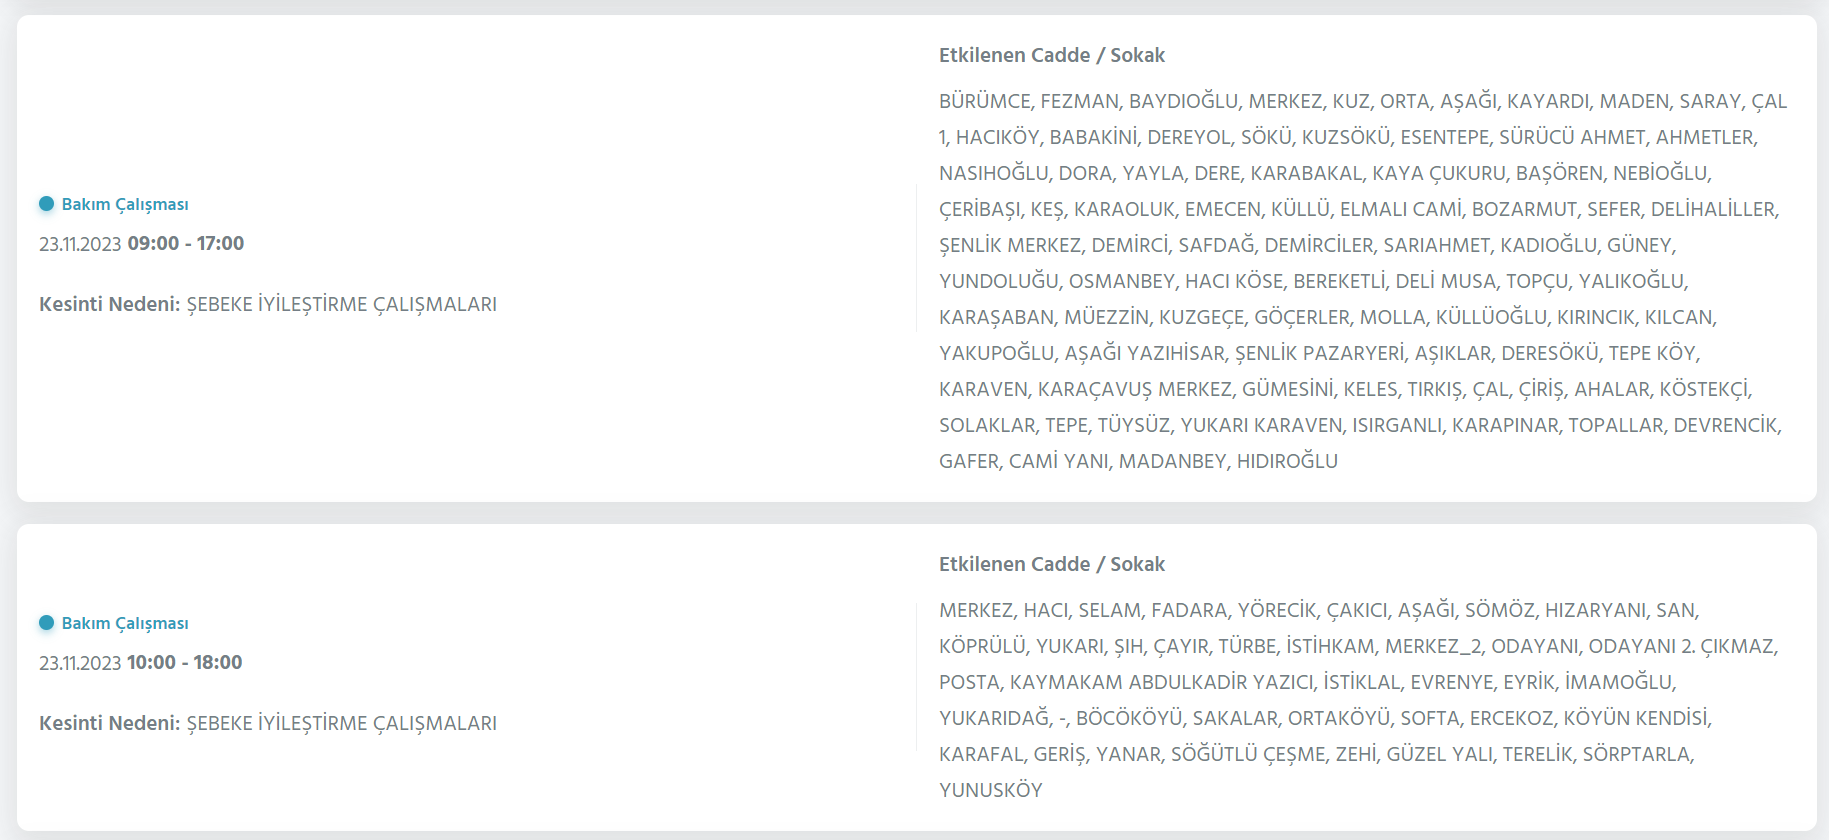This screenshot has height=840, width=1829.
Task: Click the 23.11.2023 10:00 - 18:00 time range
Action: [x=141, y=663]
